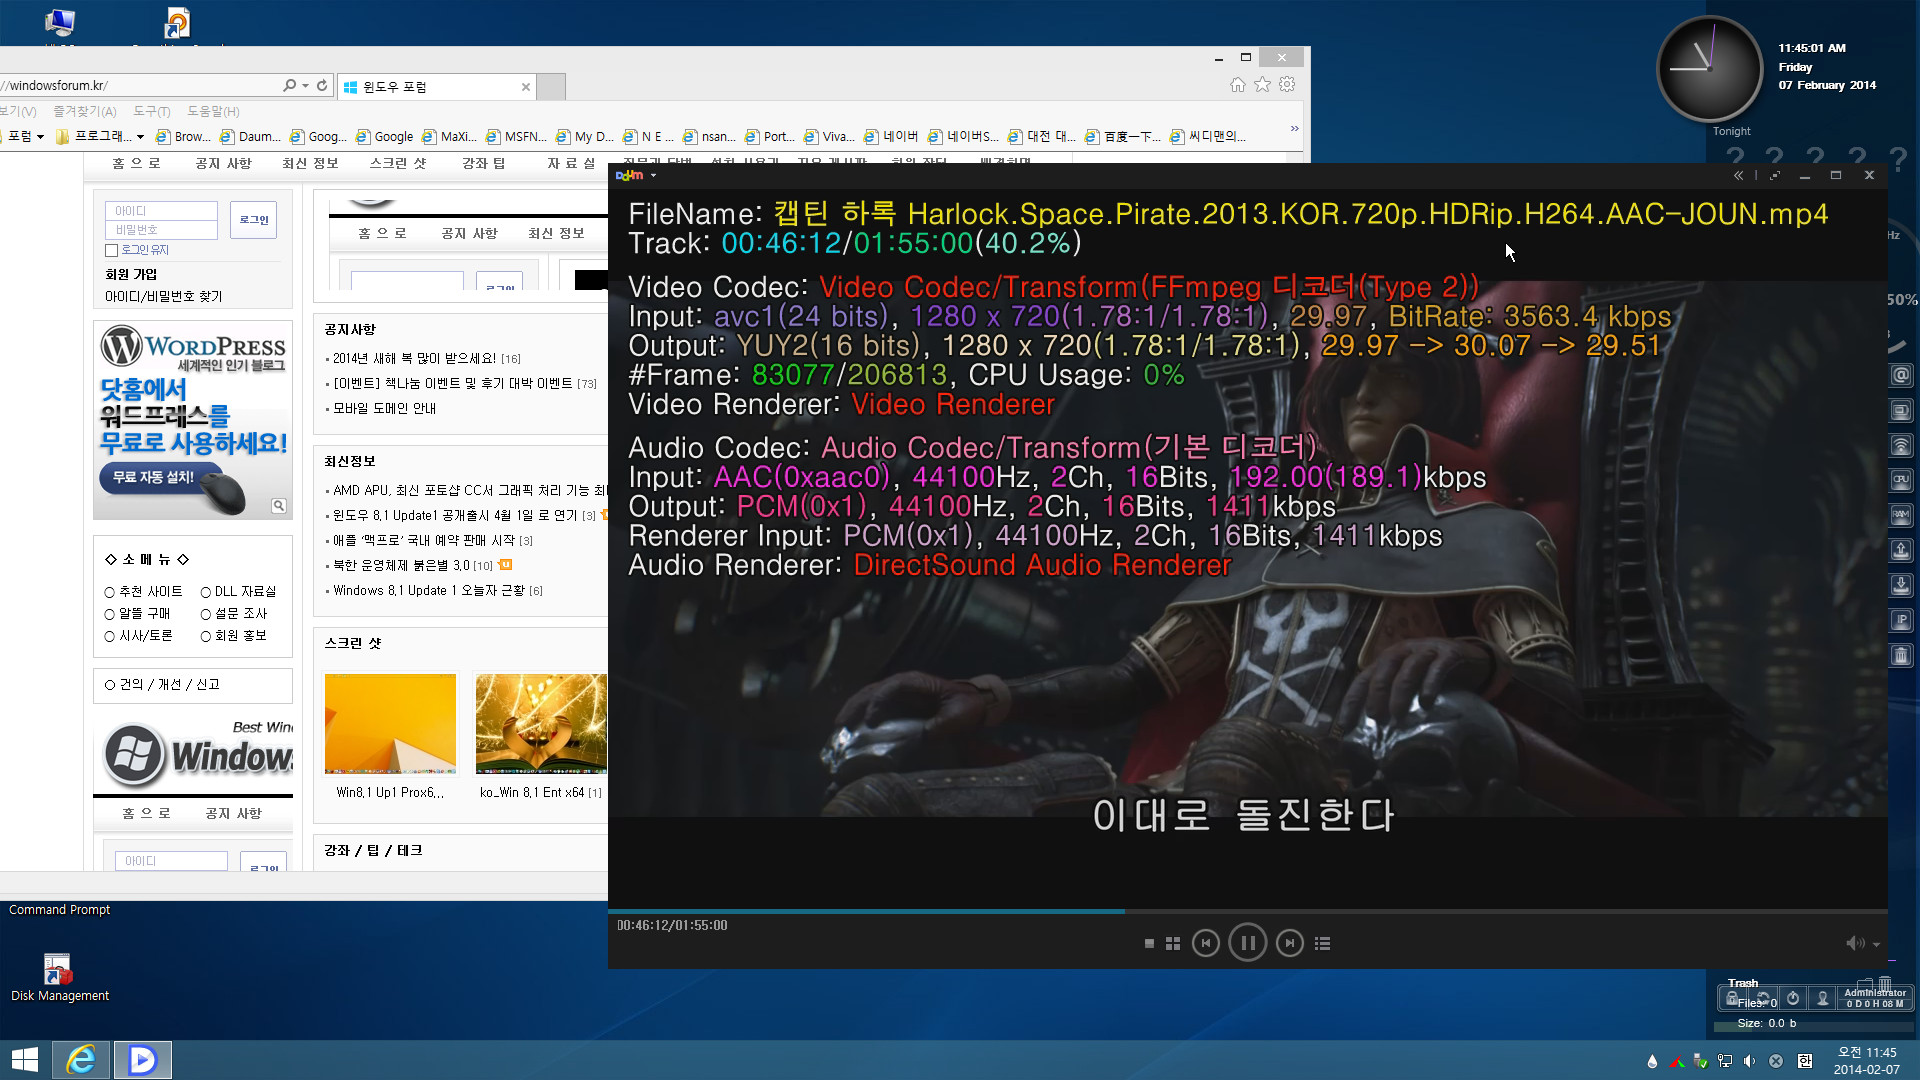The height and width of the screenshot is (1080, 1920).
Task: Select the 추천 사이트 radio option
Action: click(110, 592)
